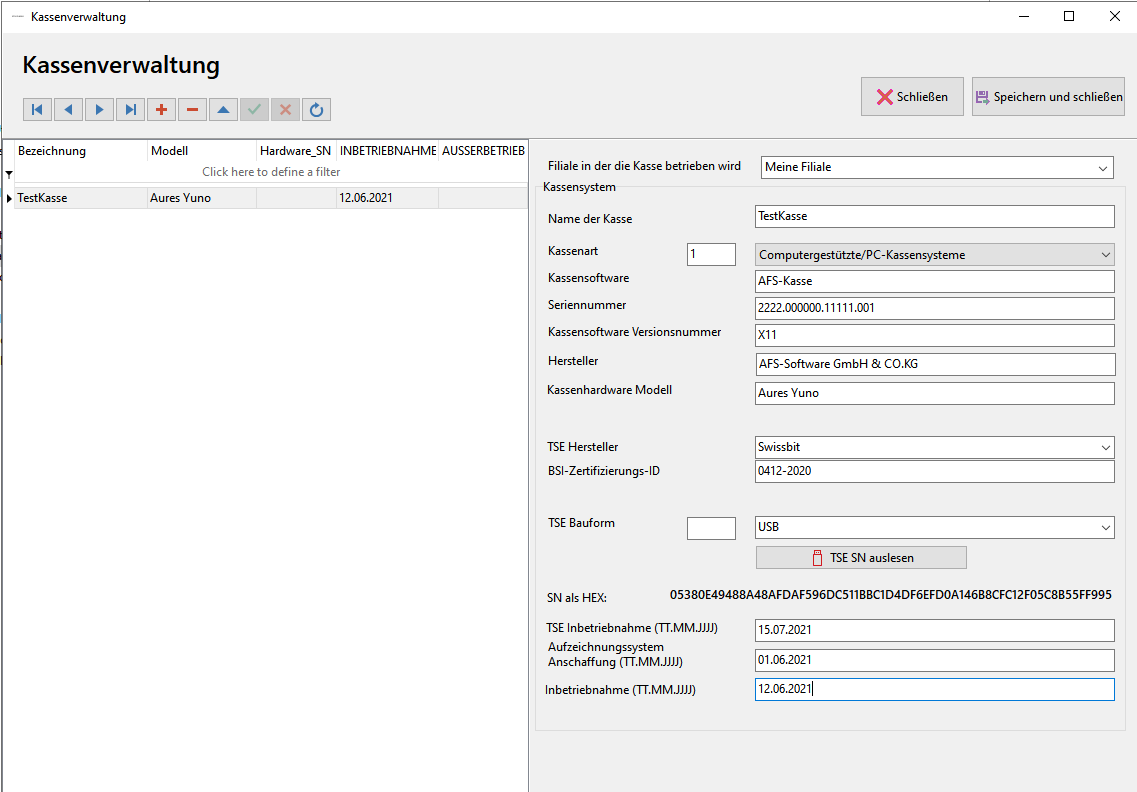The width and height of the screenshot is (1137, 792).
Task: Add new Kasse with plus icon
Action: (x=162, y=110)
